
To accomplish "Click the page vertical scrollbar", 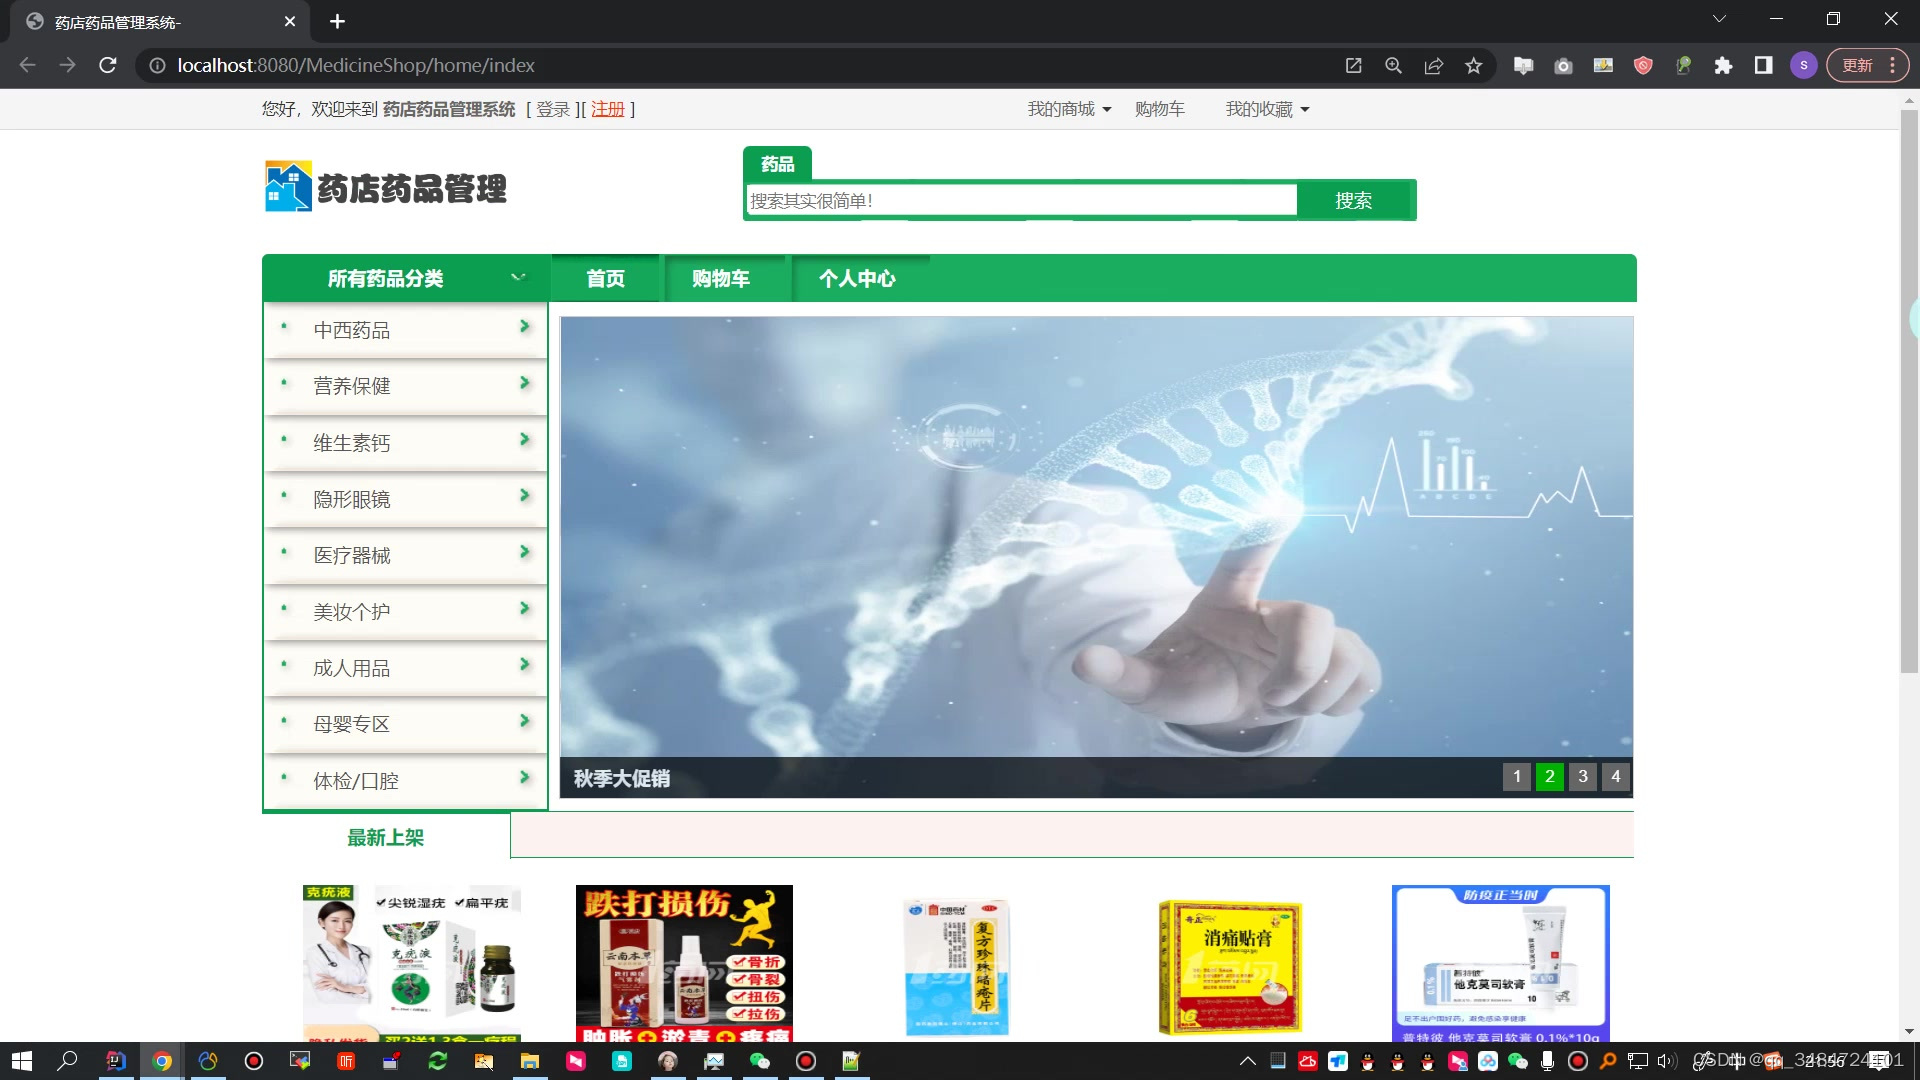I will tap(1908, 400).
